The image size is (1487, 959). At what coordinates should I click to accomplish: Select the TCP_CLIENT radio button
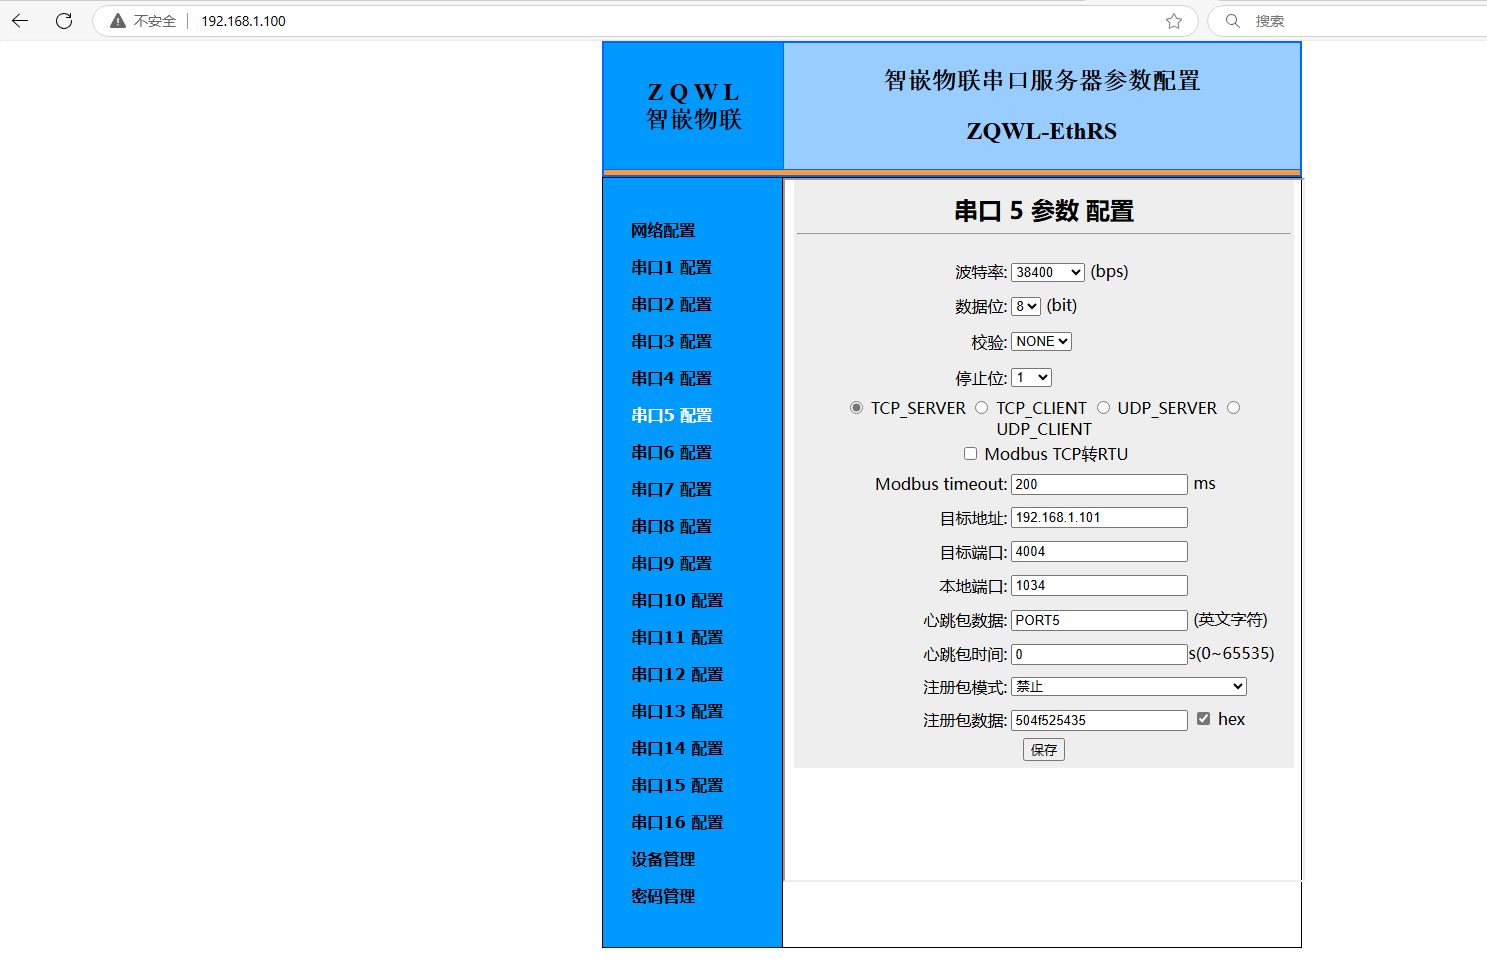(982, 408)
